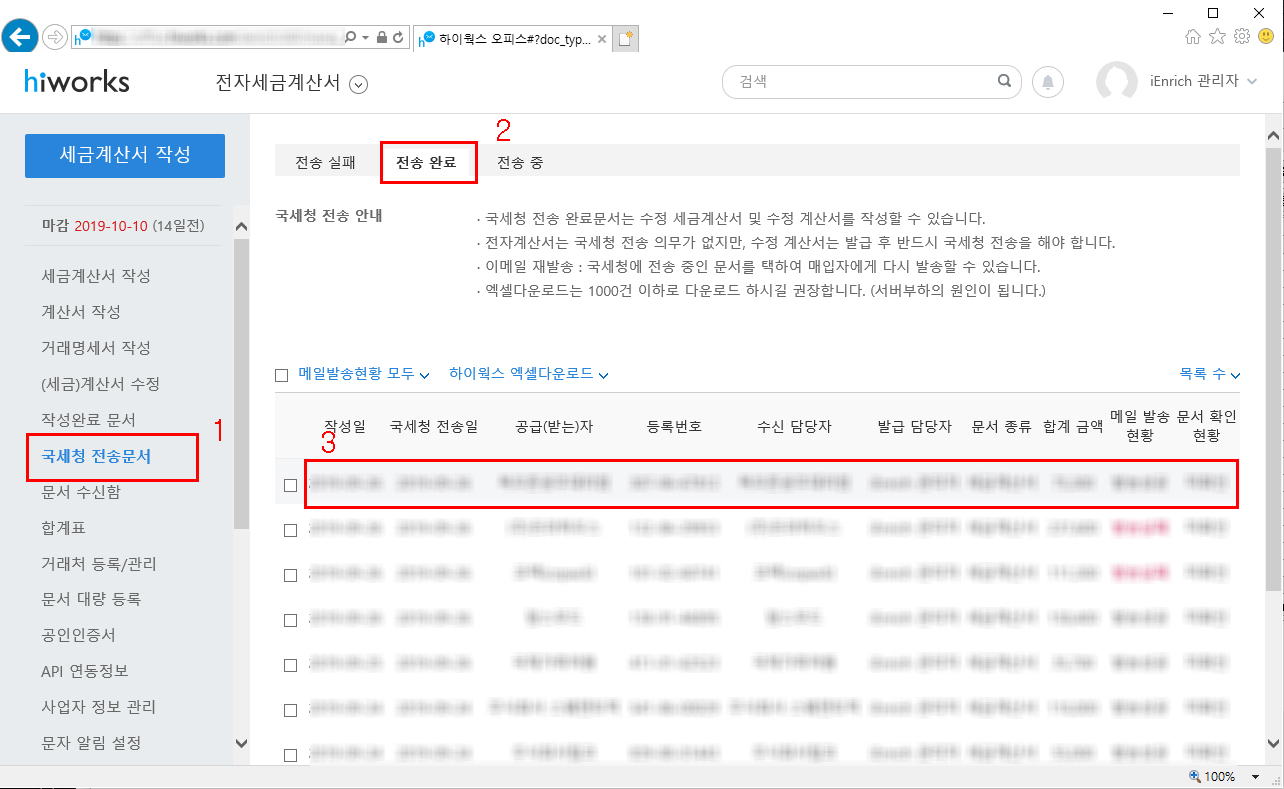Click the hiworks logo
Screen dimensions: 1284x789
[x=77, y=82]
